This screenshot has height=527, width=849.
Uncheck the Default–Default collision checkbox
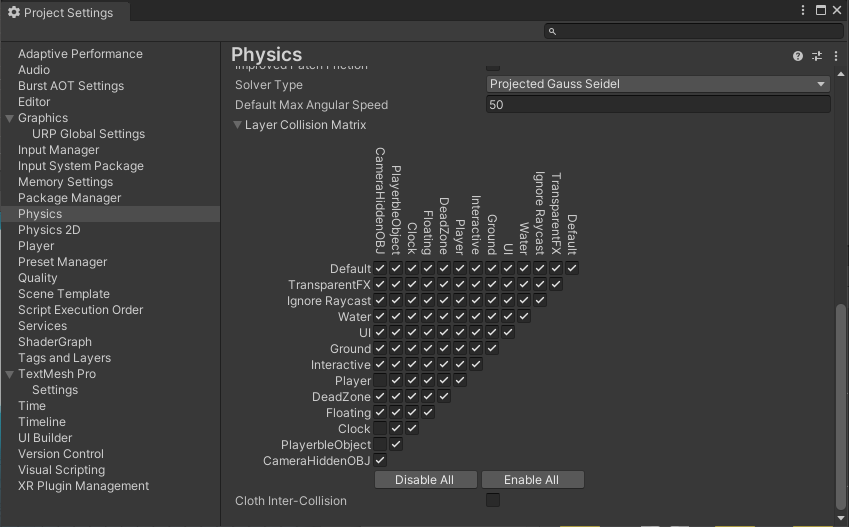click(572, 269)
